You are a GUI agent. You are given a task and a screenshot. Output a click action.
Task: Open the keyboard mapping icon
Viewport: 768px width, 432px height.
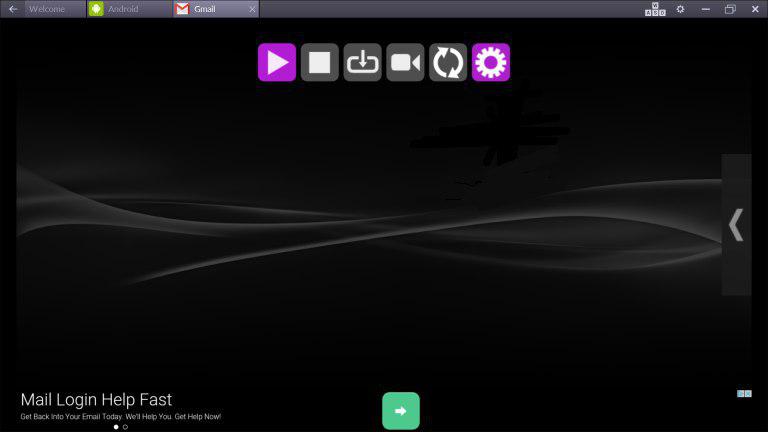coord(654,9)
